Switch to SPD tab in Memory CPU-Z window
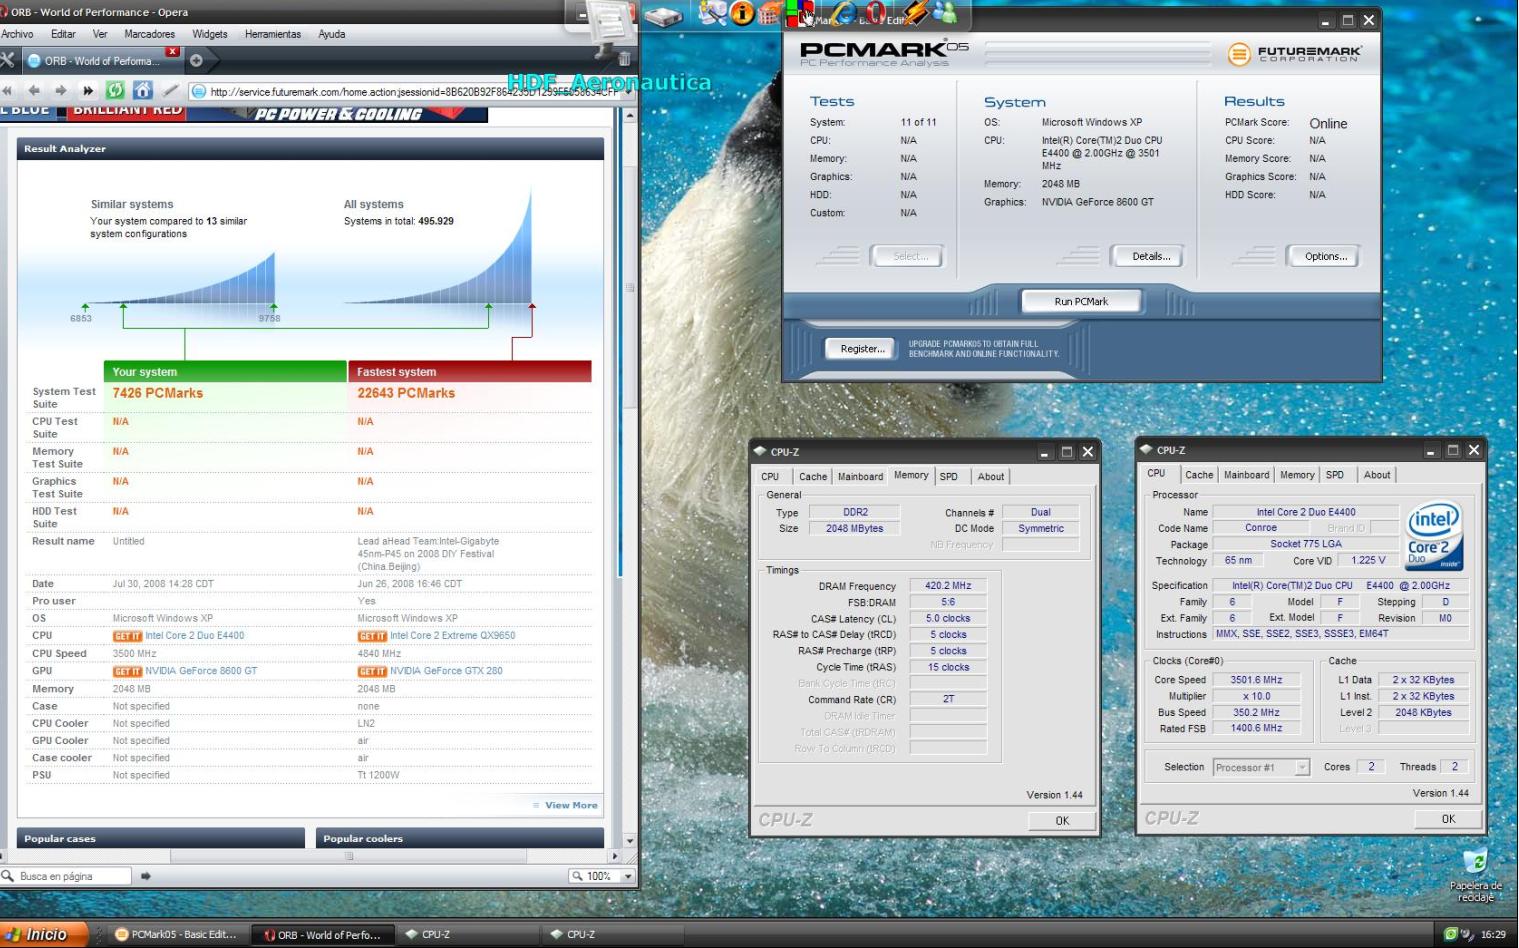 (x=948, y=477)
